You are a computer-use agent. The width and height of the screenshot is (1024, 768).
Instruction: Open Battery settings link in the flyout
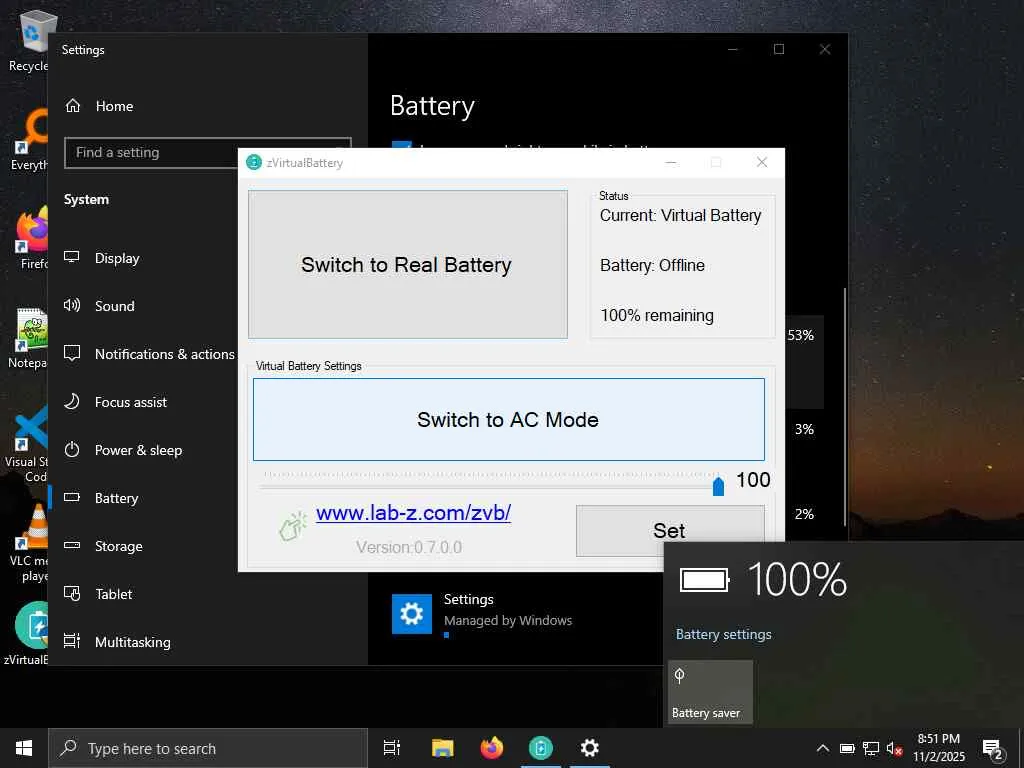(723, 634)
